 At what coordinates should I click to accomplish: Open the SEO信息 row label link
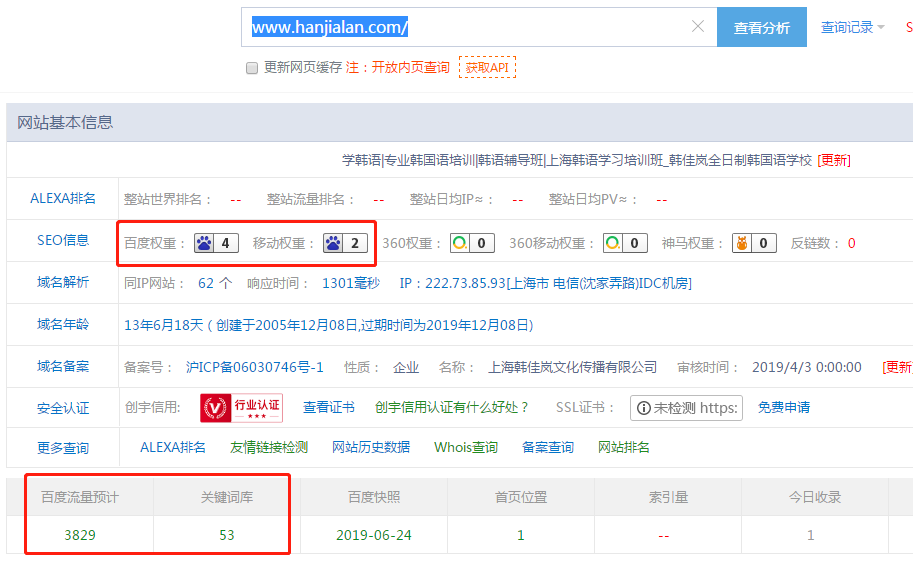click(63, 240)
